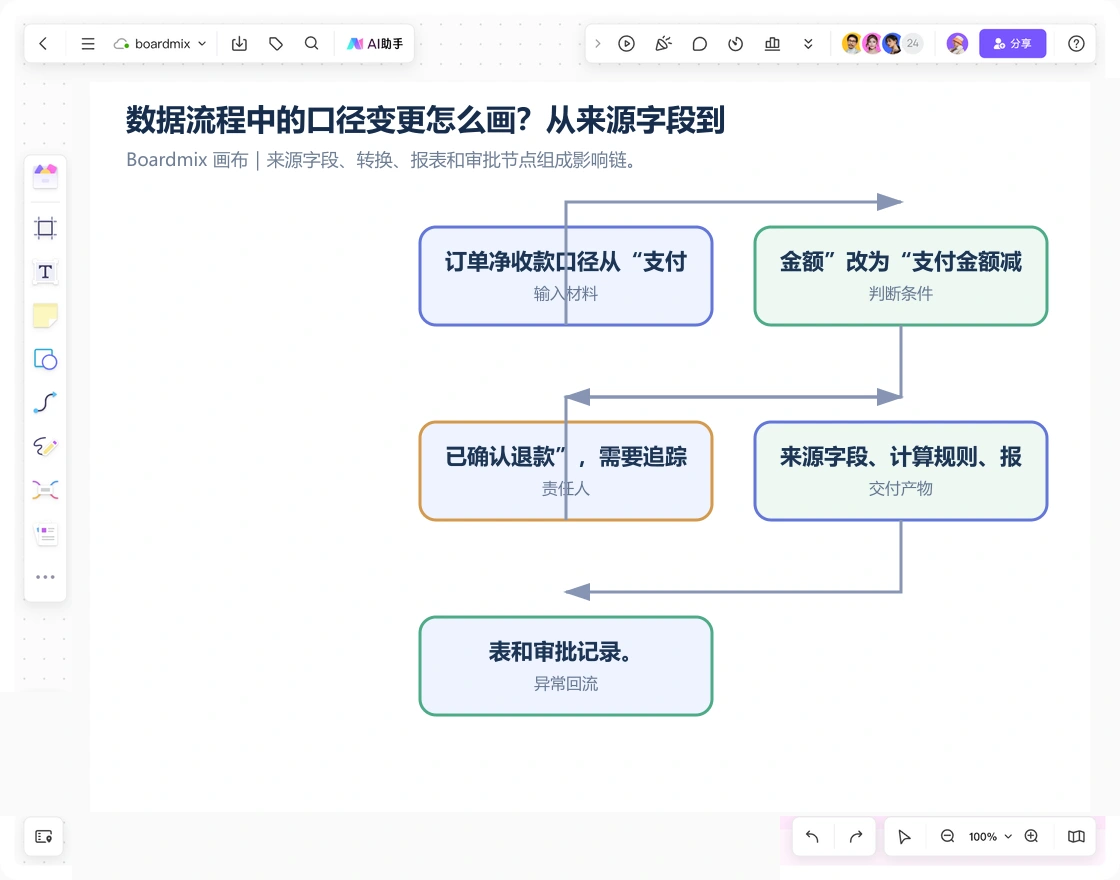This screenshot has height=880, width=1120.
Task: Open comments with the speech bubble icon
Action: [x=699, y=44]
